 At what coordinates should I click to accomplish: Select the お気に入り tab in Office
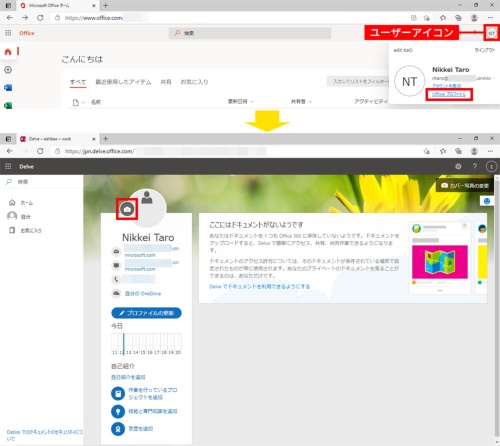(x=194, y=82)
